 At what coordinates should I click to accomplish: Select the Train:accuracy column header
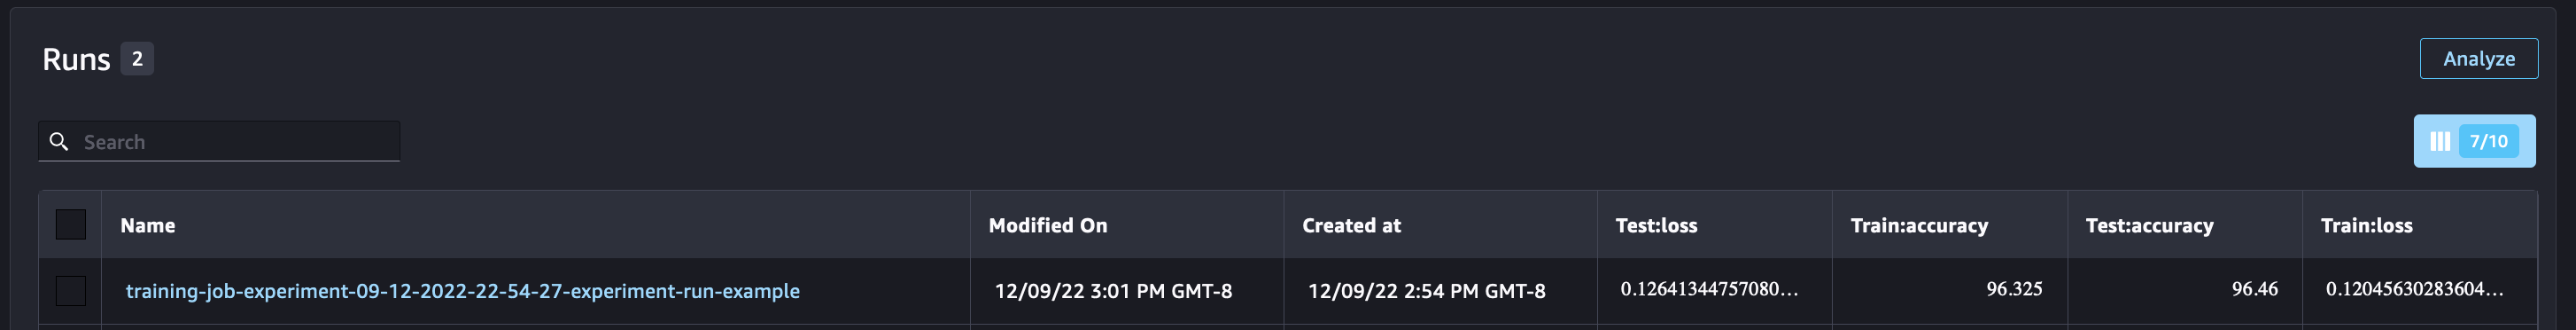click(x=1919, y=225)
